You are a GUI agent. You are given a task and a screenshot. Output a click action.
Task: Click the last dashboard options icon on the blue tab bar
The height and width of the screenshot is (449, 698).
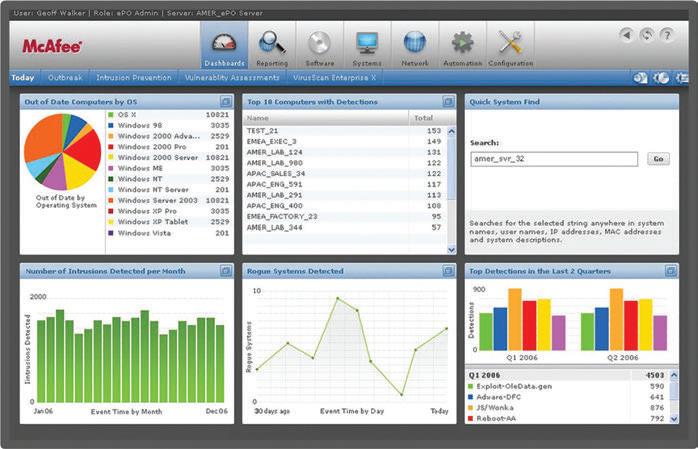point(682,78)
